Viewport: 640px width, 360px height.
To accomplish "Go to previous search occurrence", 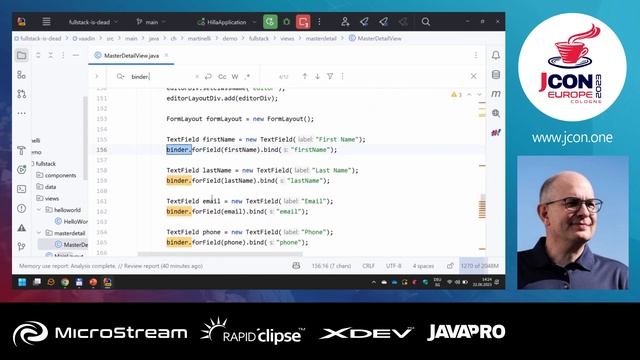I will 304,76.
